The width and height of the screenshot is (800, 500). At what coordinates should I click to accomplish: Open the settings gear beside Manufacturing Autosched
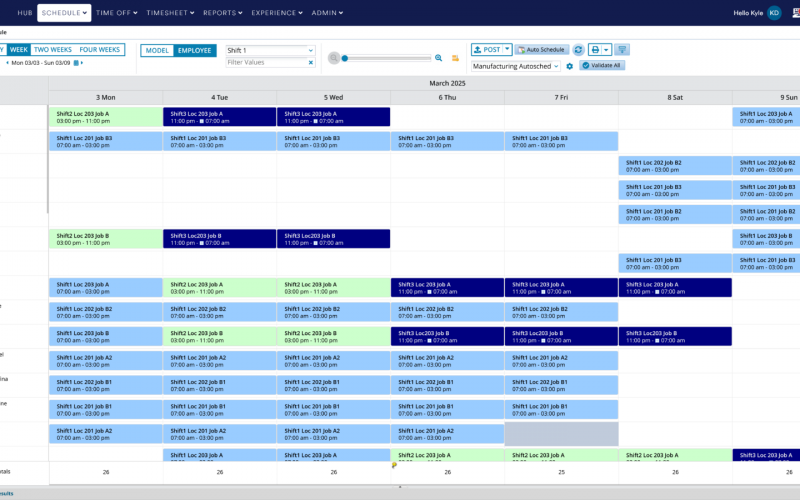[569, 66]
